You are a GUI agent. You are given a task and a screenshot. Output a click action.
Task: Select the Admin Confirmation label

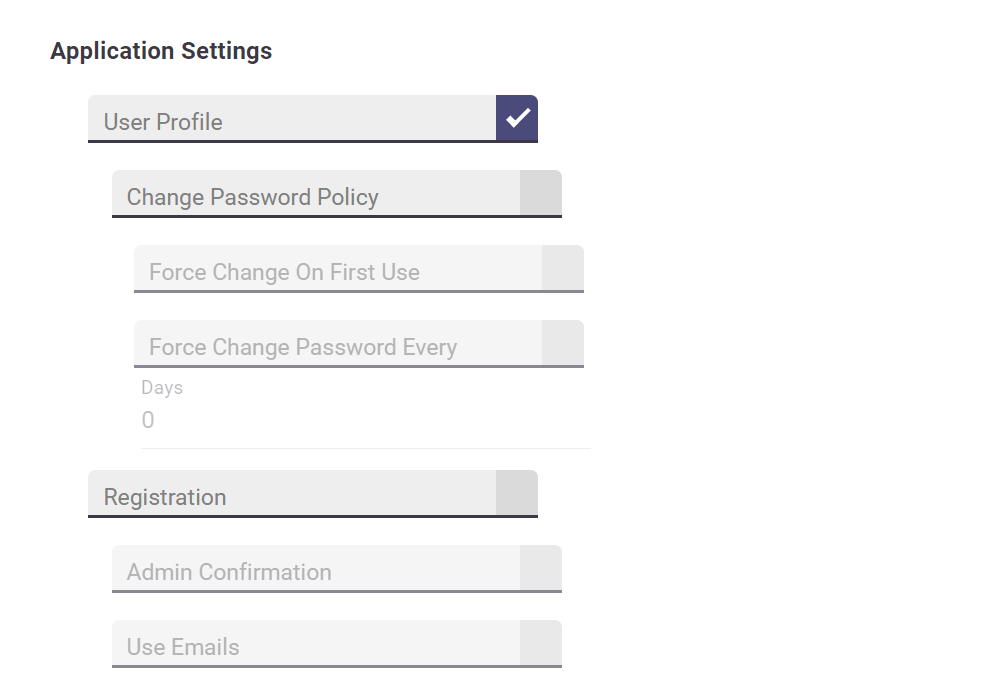229,572
